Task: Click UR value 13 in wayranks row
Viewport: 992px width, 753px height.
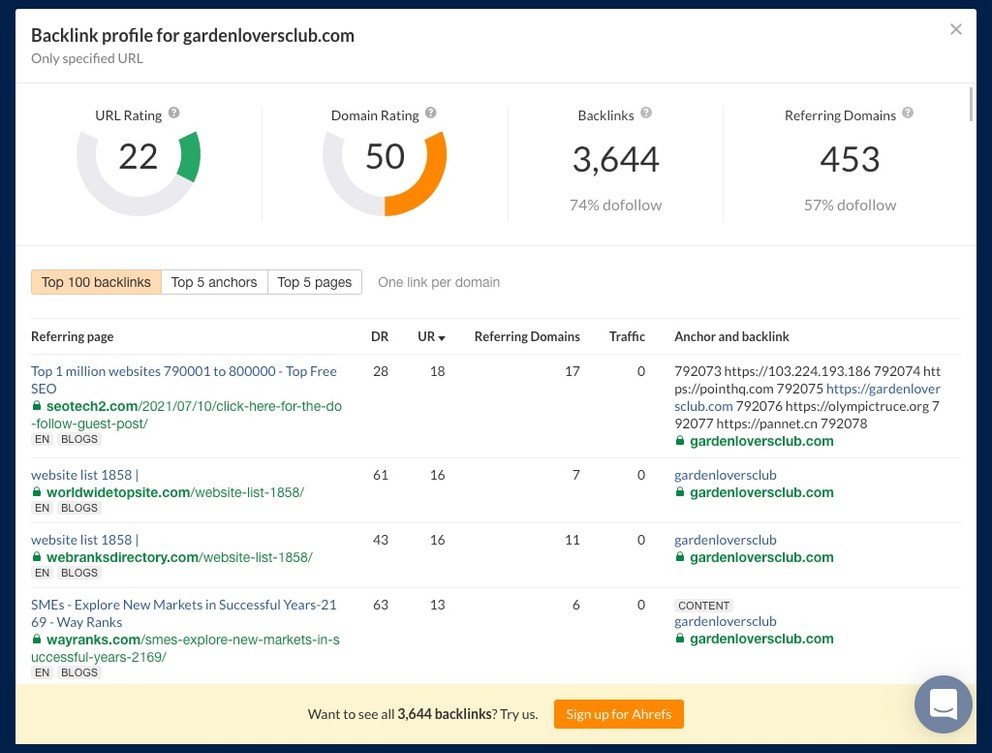Action: pyautogui.click(x=437, y=605)
